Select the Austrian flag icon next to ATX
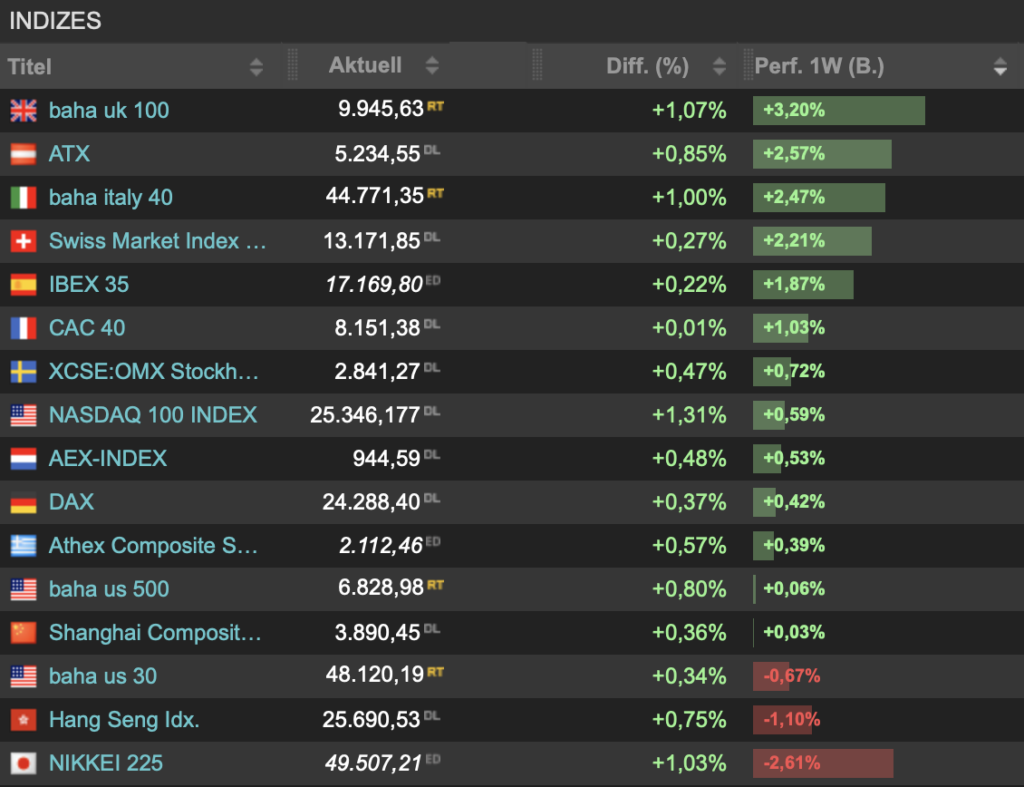This screenshot has width=1024, height=787. pyautogui.click(x=24, y=154)
